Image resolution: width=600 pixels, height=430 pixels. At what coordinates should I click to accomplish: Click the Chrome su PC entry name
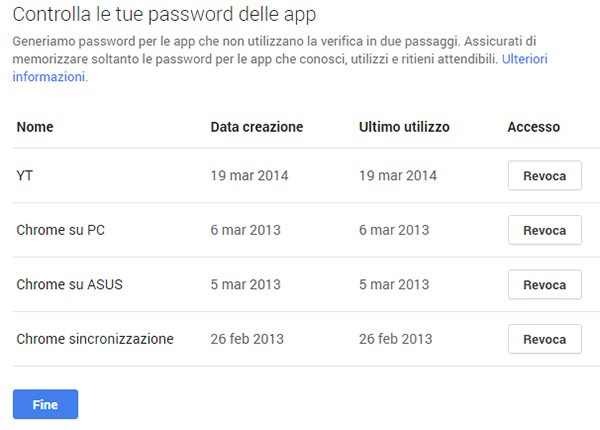(60, 230)
